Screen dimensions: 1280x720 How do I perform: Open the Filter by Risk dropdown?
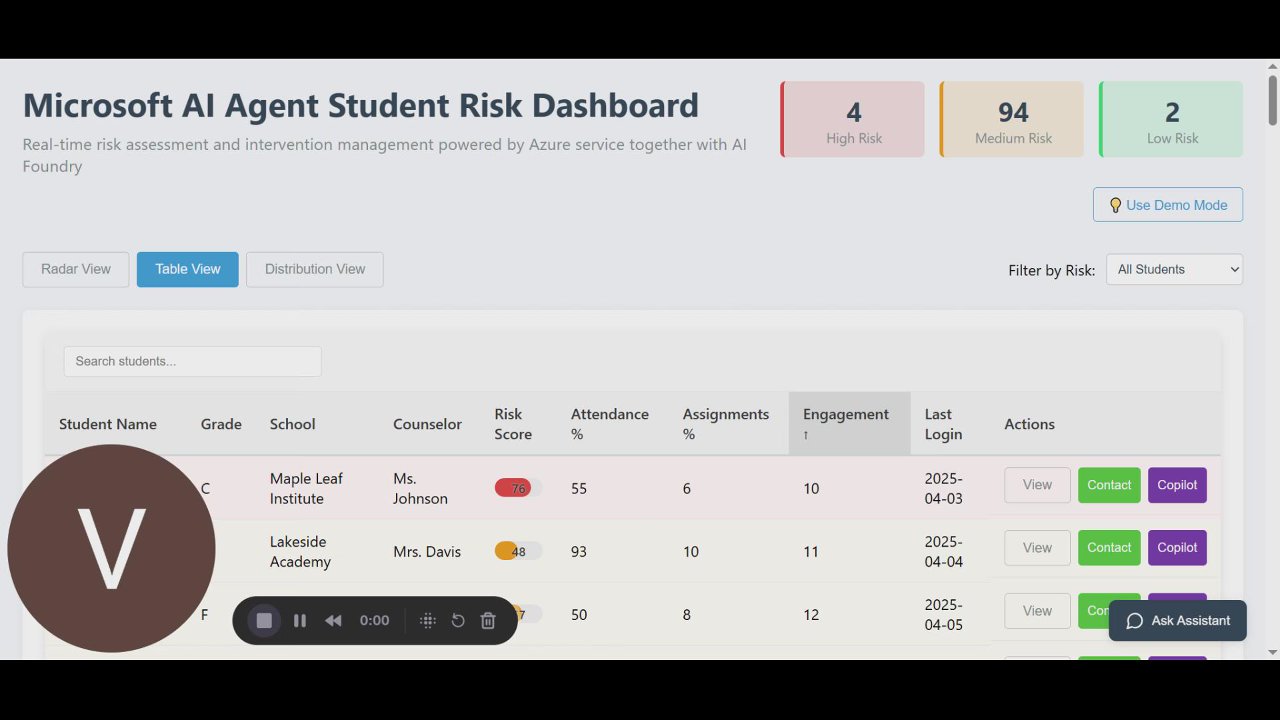pyautogui.click(x=1174, y=269)
